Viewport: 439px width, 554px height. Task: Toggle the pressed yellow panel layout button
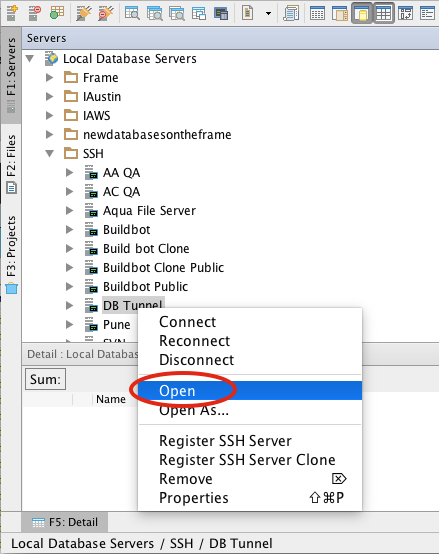pyautogui.click(x=362, y=13)
